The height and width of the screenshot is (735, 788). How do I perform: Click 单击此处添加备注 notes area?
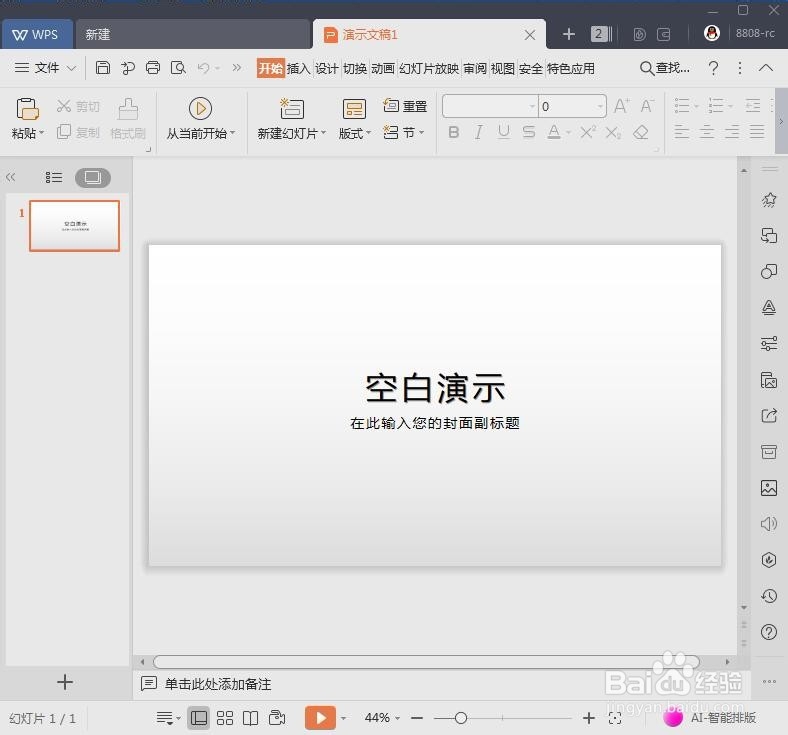click(218, 684)
